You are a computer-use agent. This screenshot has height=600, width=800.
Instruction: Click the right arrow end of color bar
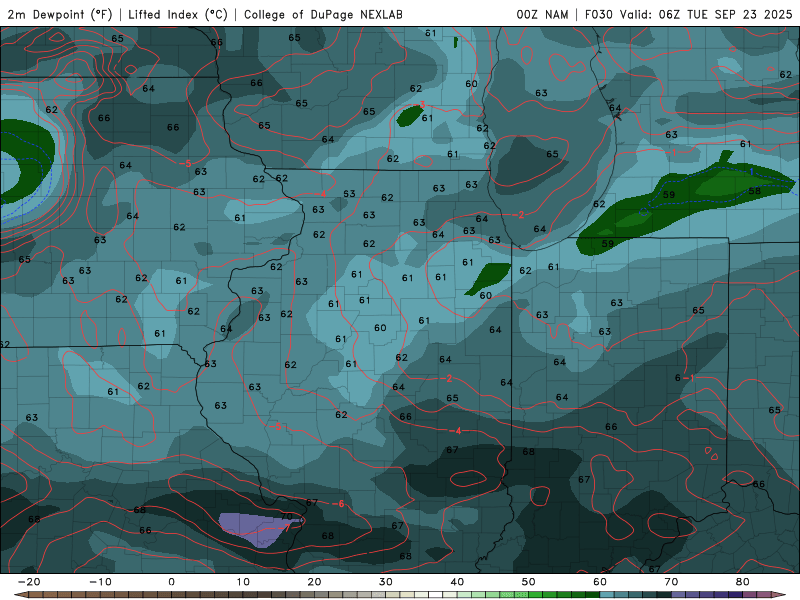coord(778,595)
